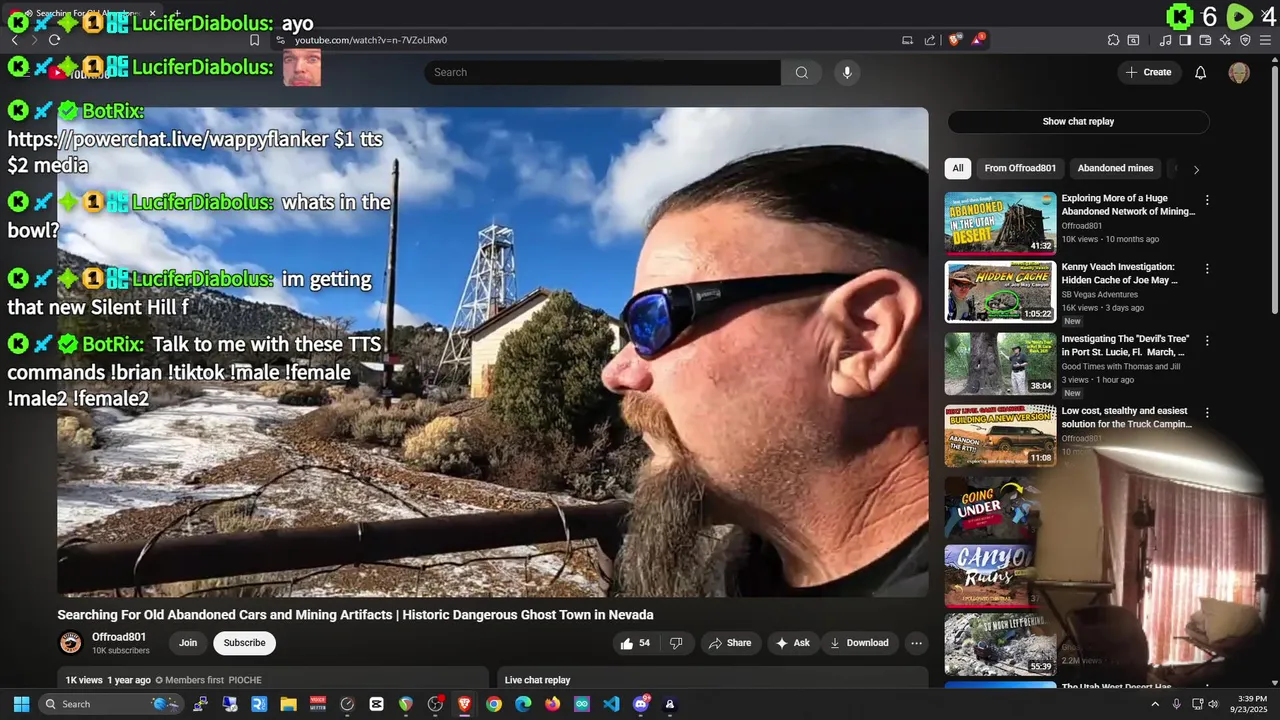Screen dimensions: 1280x720
Task: Open Hidden Cache of Joe May thumbnail
Action: pos(1000,292)
